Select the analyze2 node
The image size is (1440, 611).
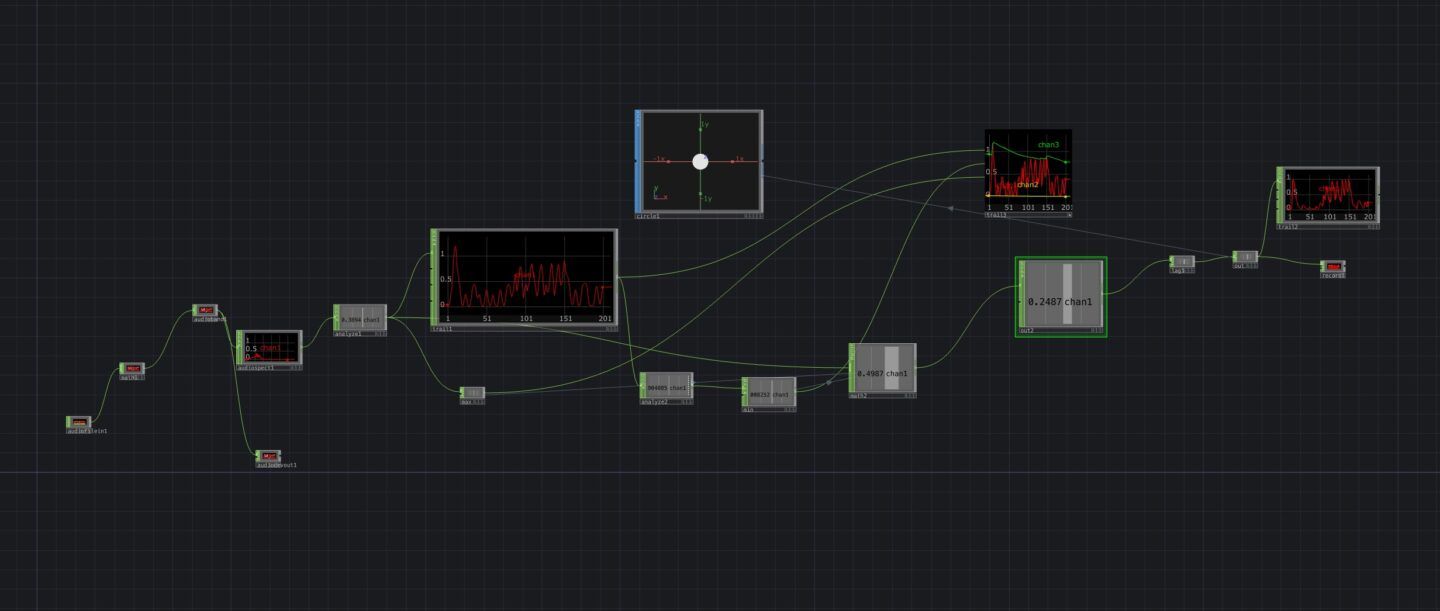pyautogui.click(x=667, y=387)
